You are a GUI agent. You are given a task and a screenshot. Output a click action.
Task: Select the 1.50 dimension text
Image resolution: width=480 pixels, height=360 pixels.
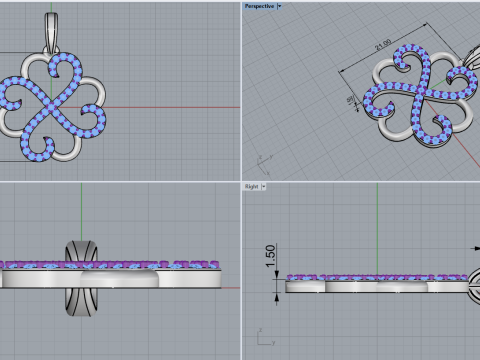[271, 256]
